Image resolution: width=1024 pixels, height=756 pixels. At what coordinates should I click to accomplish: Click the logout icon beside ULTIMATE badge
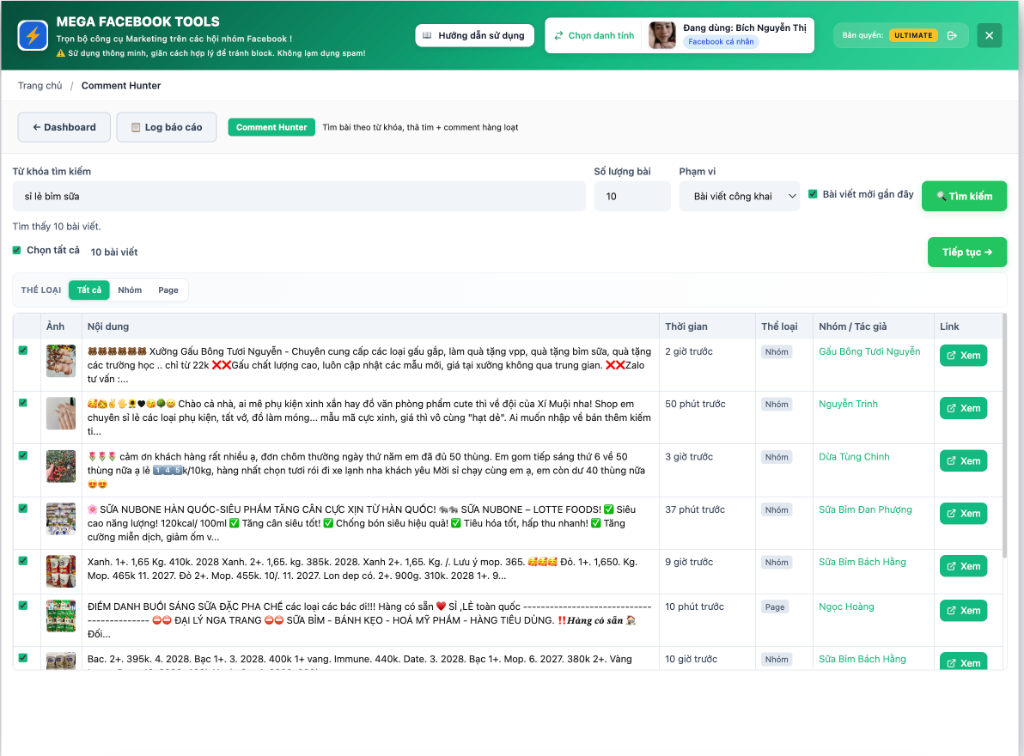[x=952, y=35]
